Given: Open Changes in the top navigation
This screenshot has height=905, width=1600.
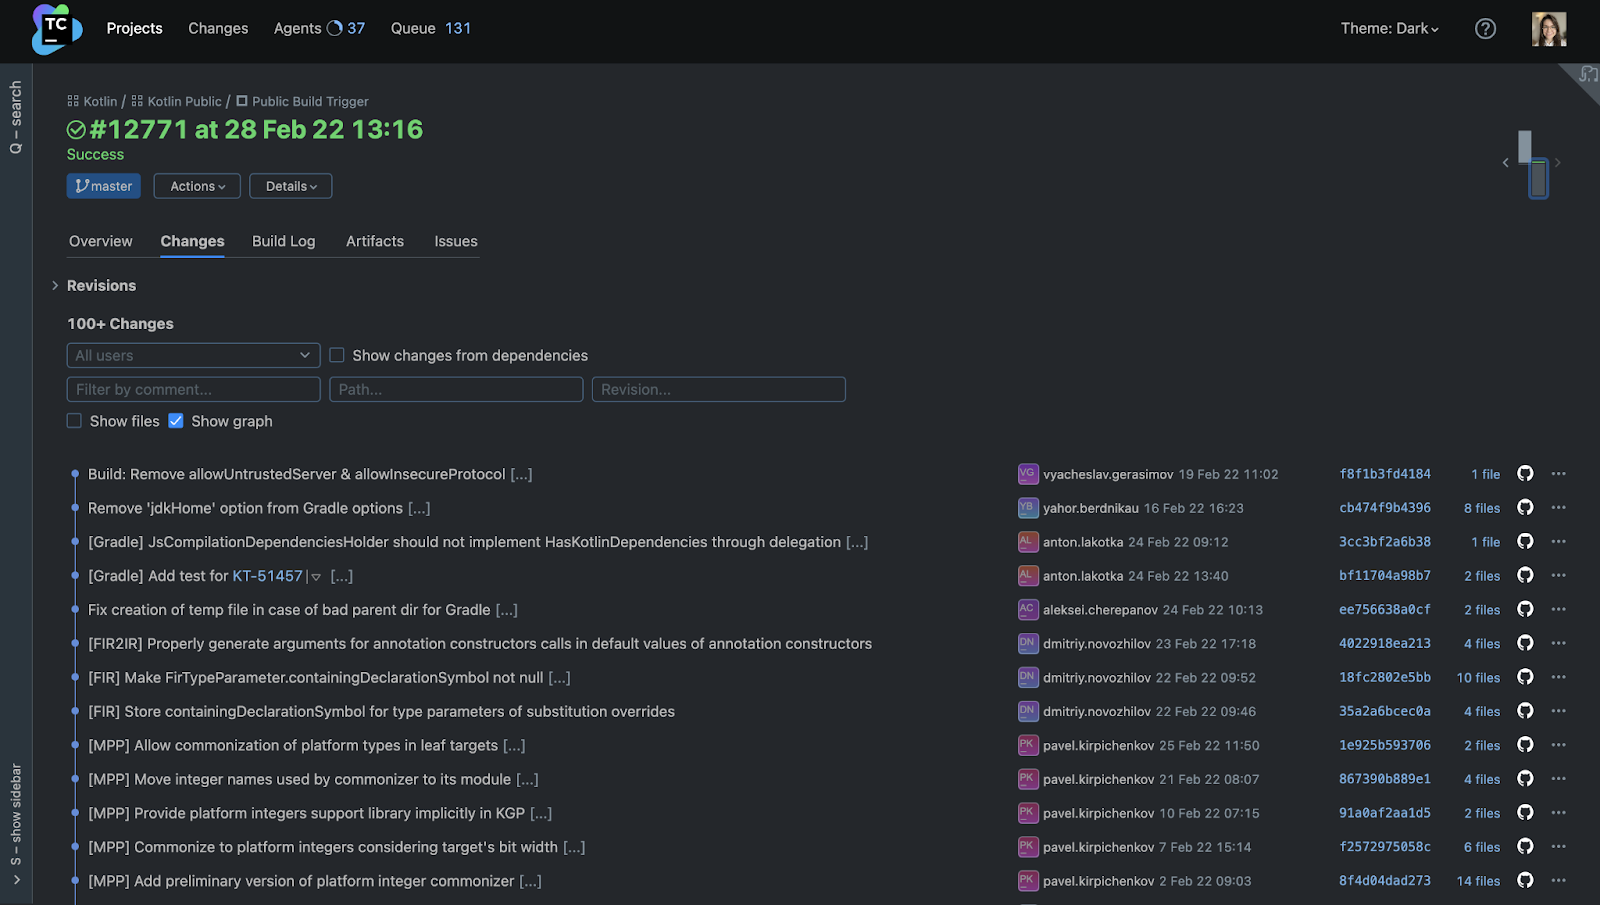Looking at the screenshot, I should (x=218, y=28).
